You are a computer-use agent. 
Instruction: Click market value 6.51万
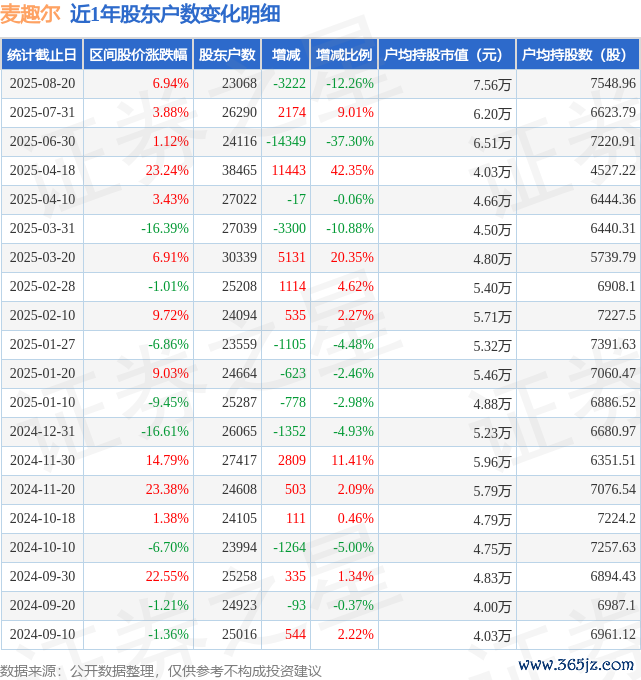492,143
